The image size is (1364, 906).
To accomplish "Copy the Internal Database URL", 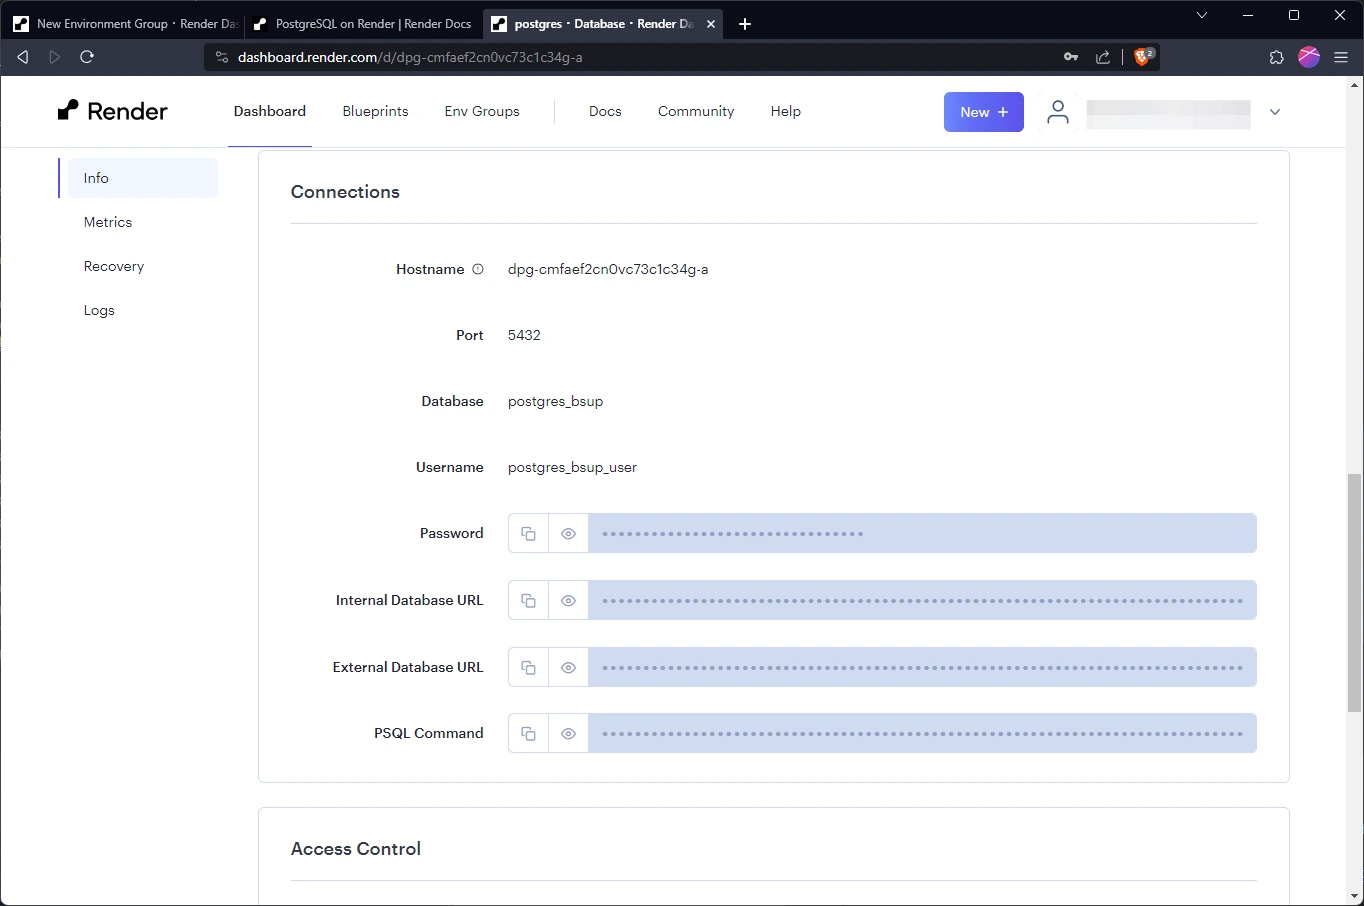I will [528, 600].
